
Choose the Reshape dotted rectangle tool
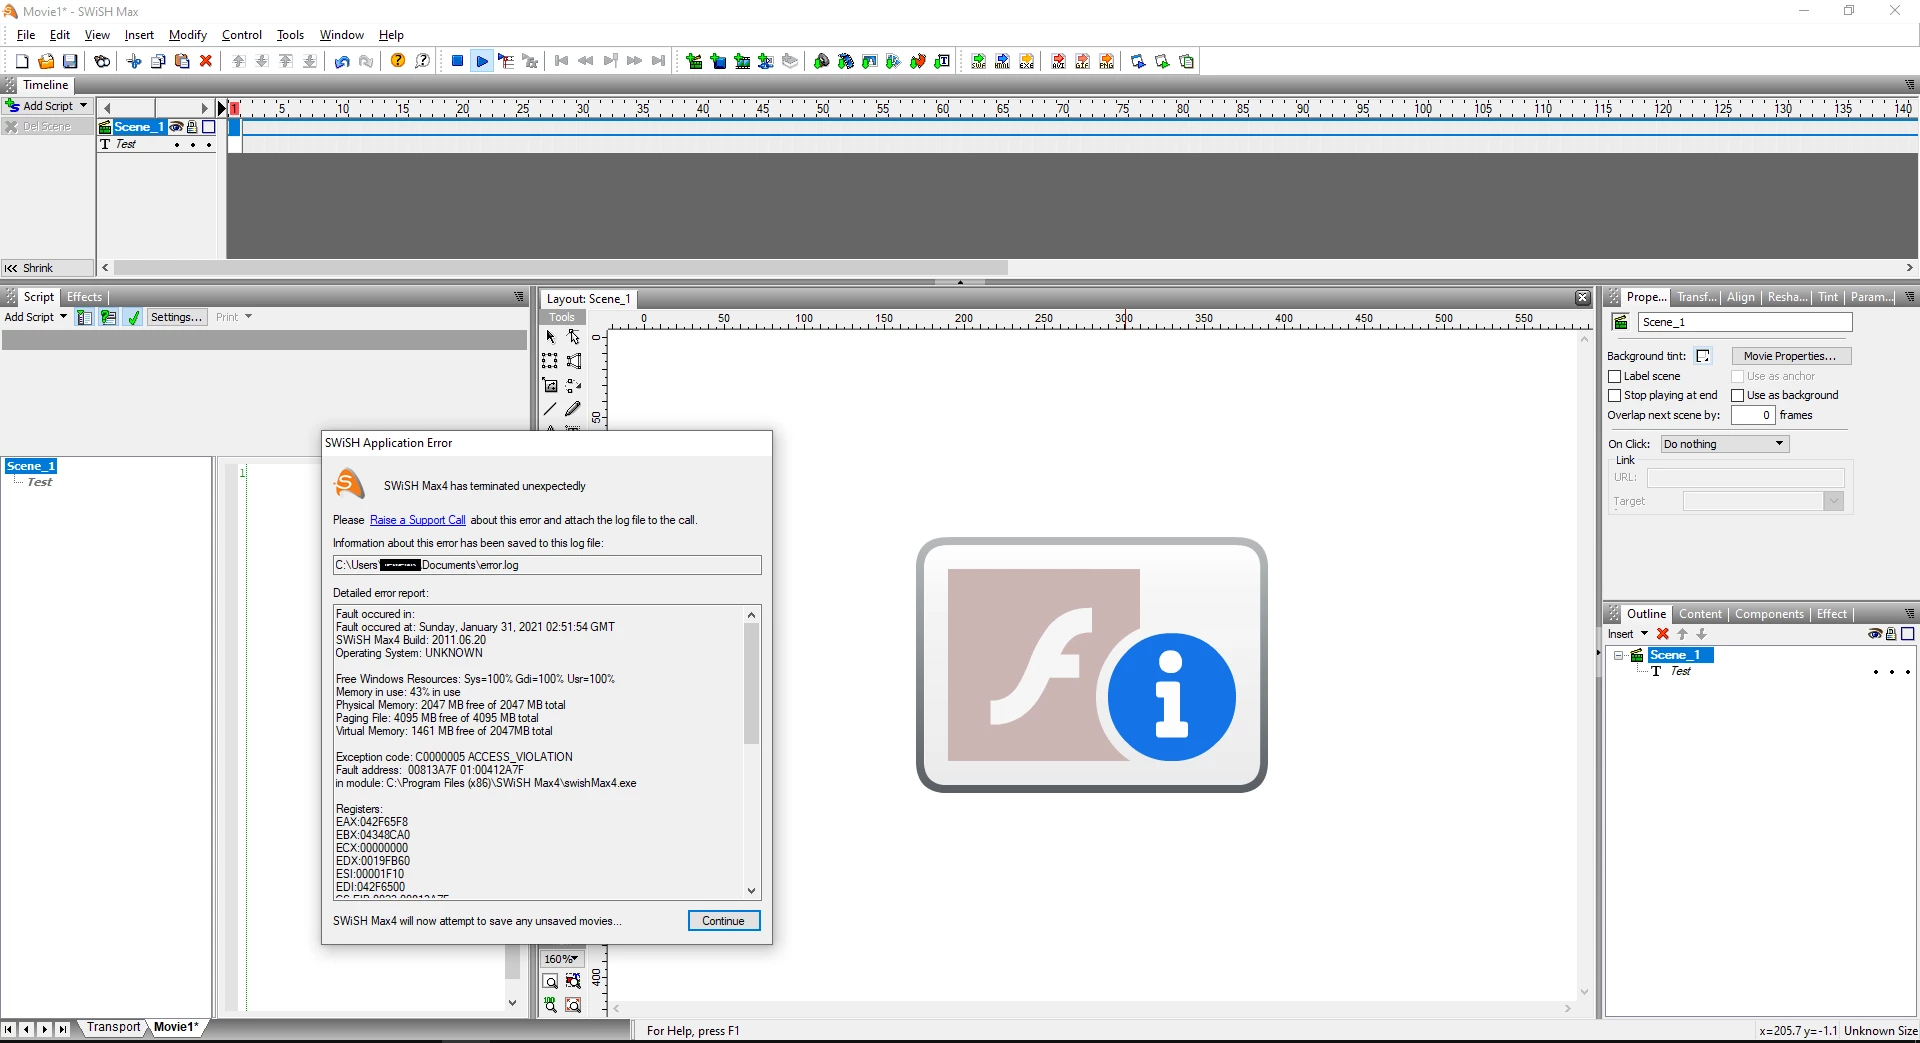pyautogui.click(x=550, y=361)
